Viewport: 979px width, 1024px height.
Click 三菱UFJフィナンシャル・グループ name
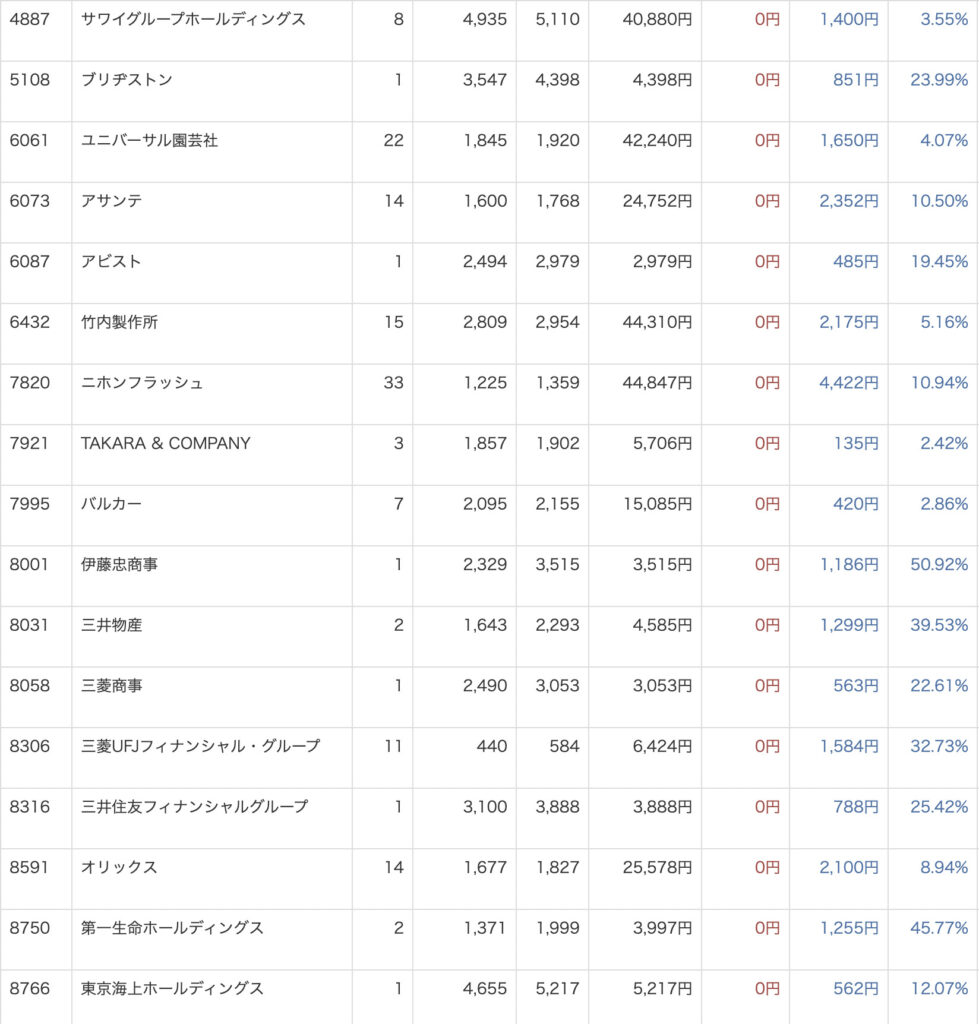tap(201, 746)
